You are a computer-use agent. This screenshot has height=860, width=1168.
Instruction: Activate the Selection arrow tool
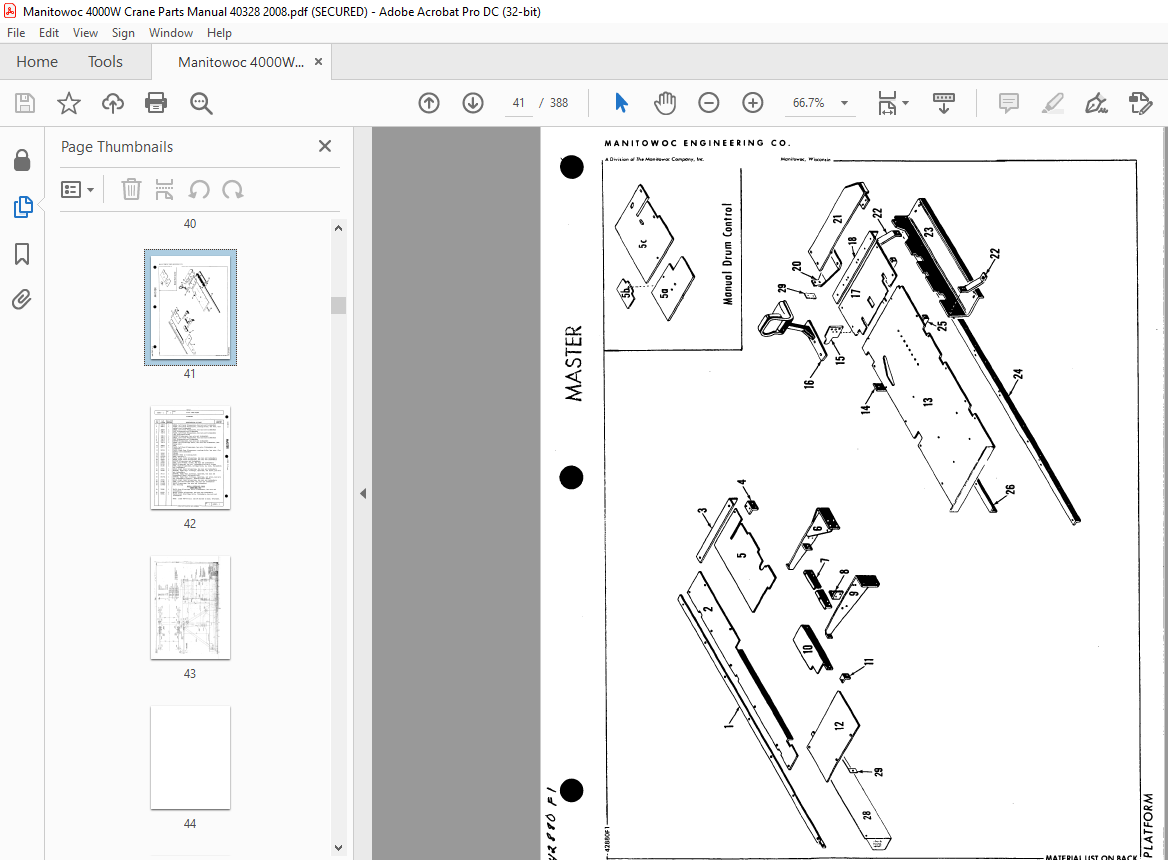(x=621, y=103)
